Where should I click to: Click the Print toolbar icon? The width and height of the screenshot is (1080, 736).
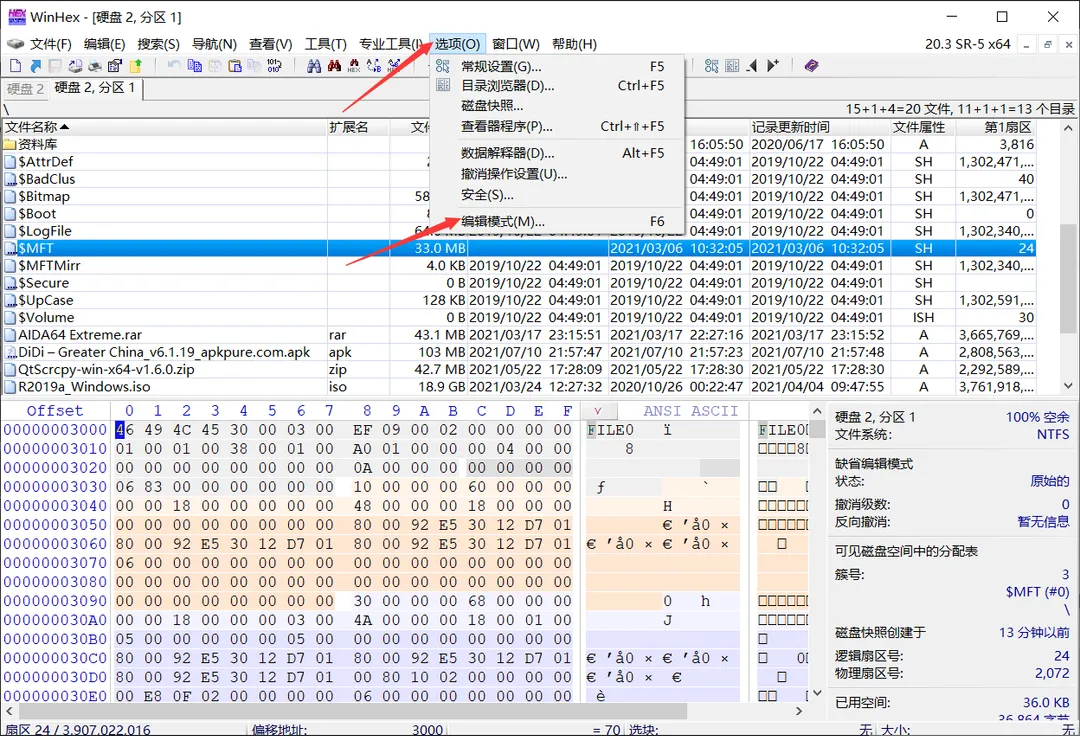point(95,66)
